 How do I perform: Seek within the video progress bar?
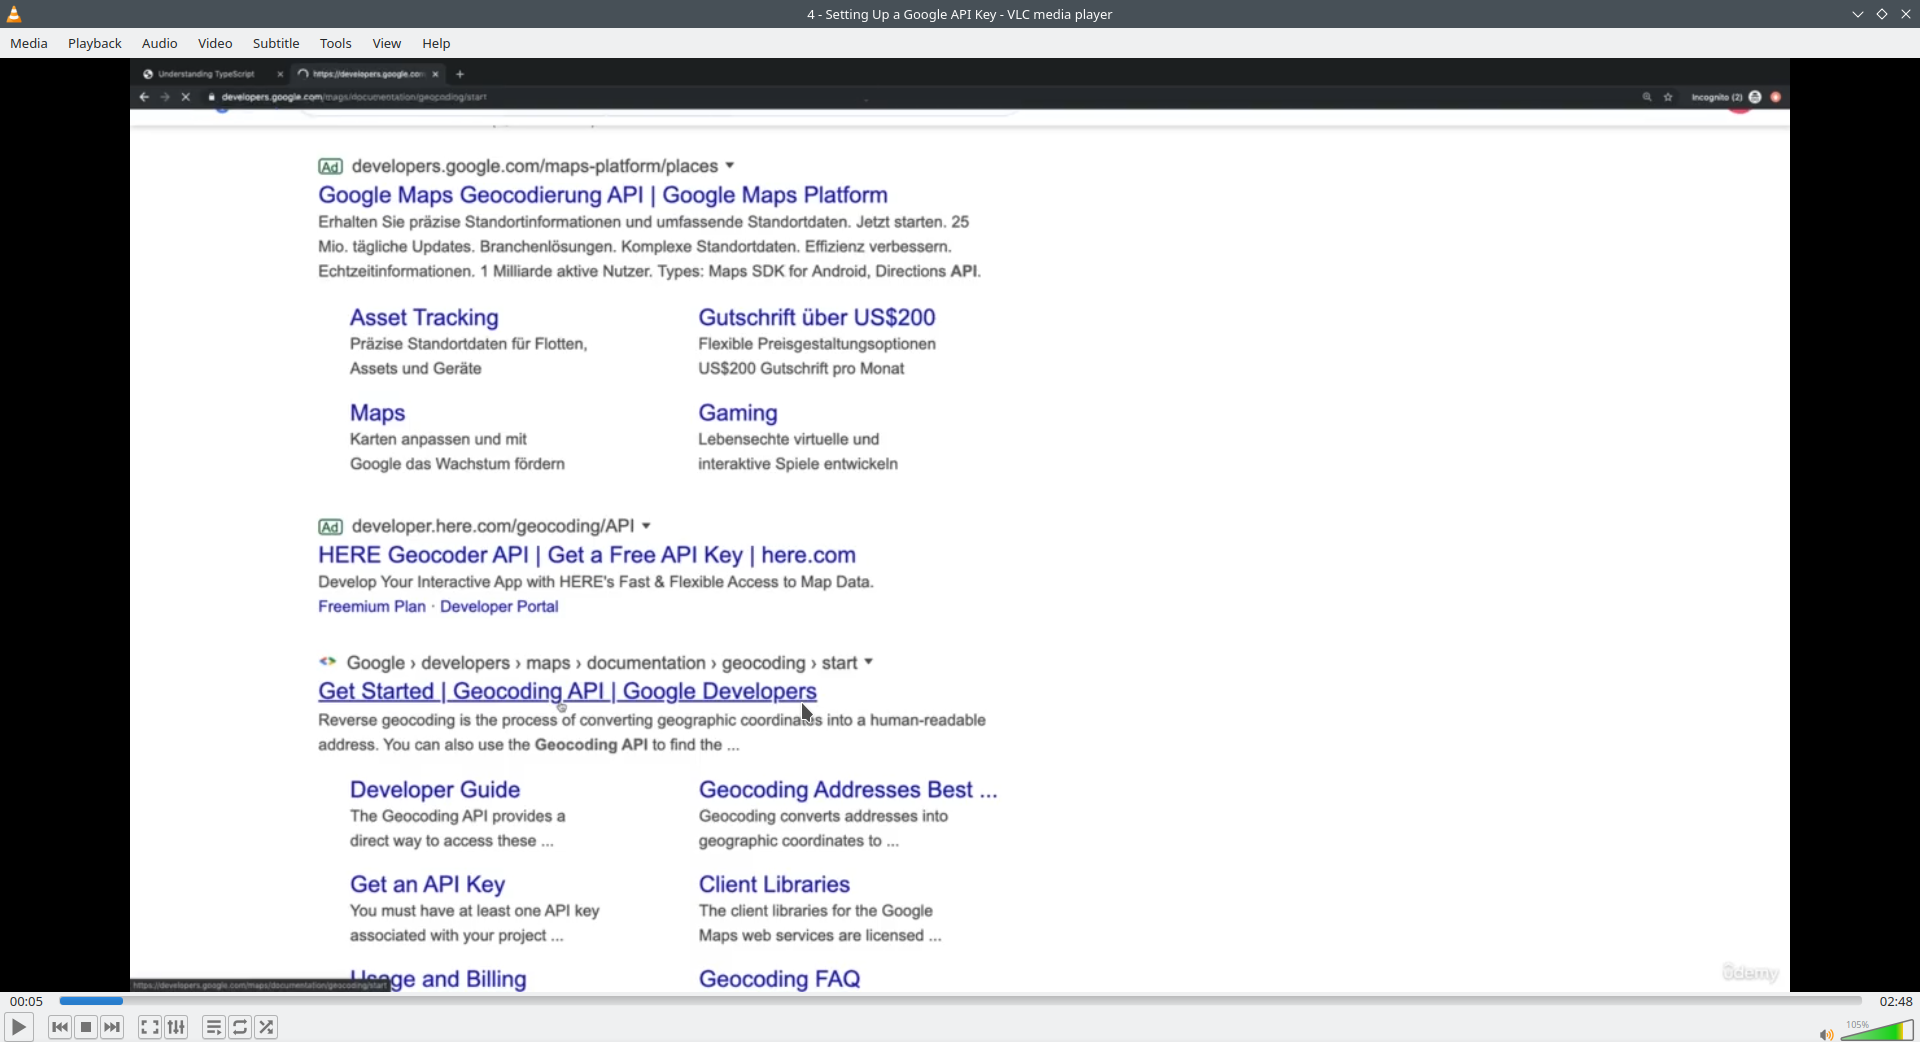coord(960,1001)
